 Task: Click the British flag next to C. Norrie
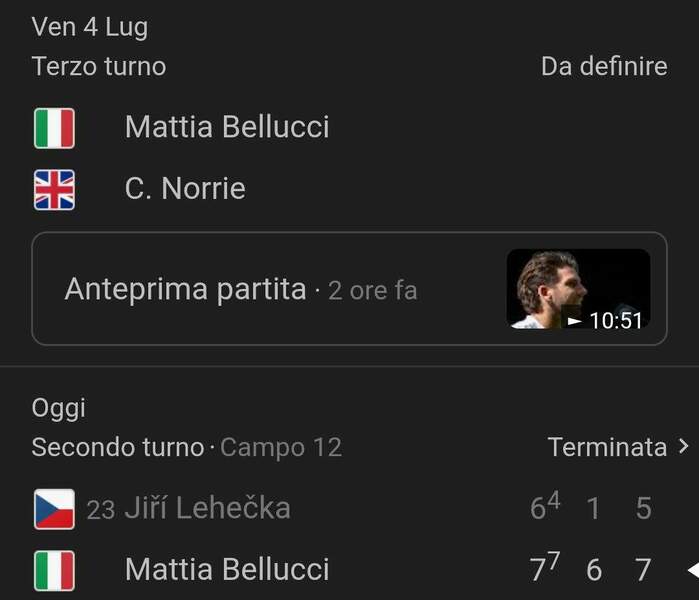tap(54, 189)
